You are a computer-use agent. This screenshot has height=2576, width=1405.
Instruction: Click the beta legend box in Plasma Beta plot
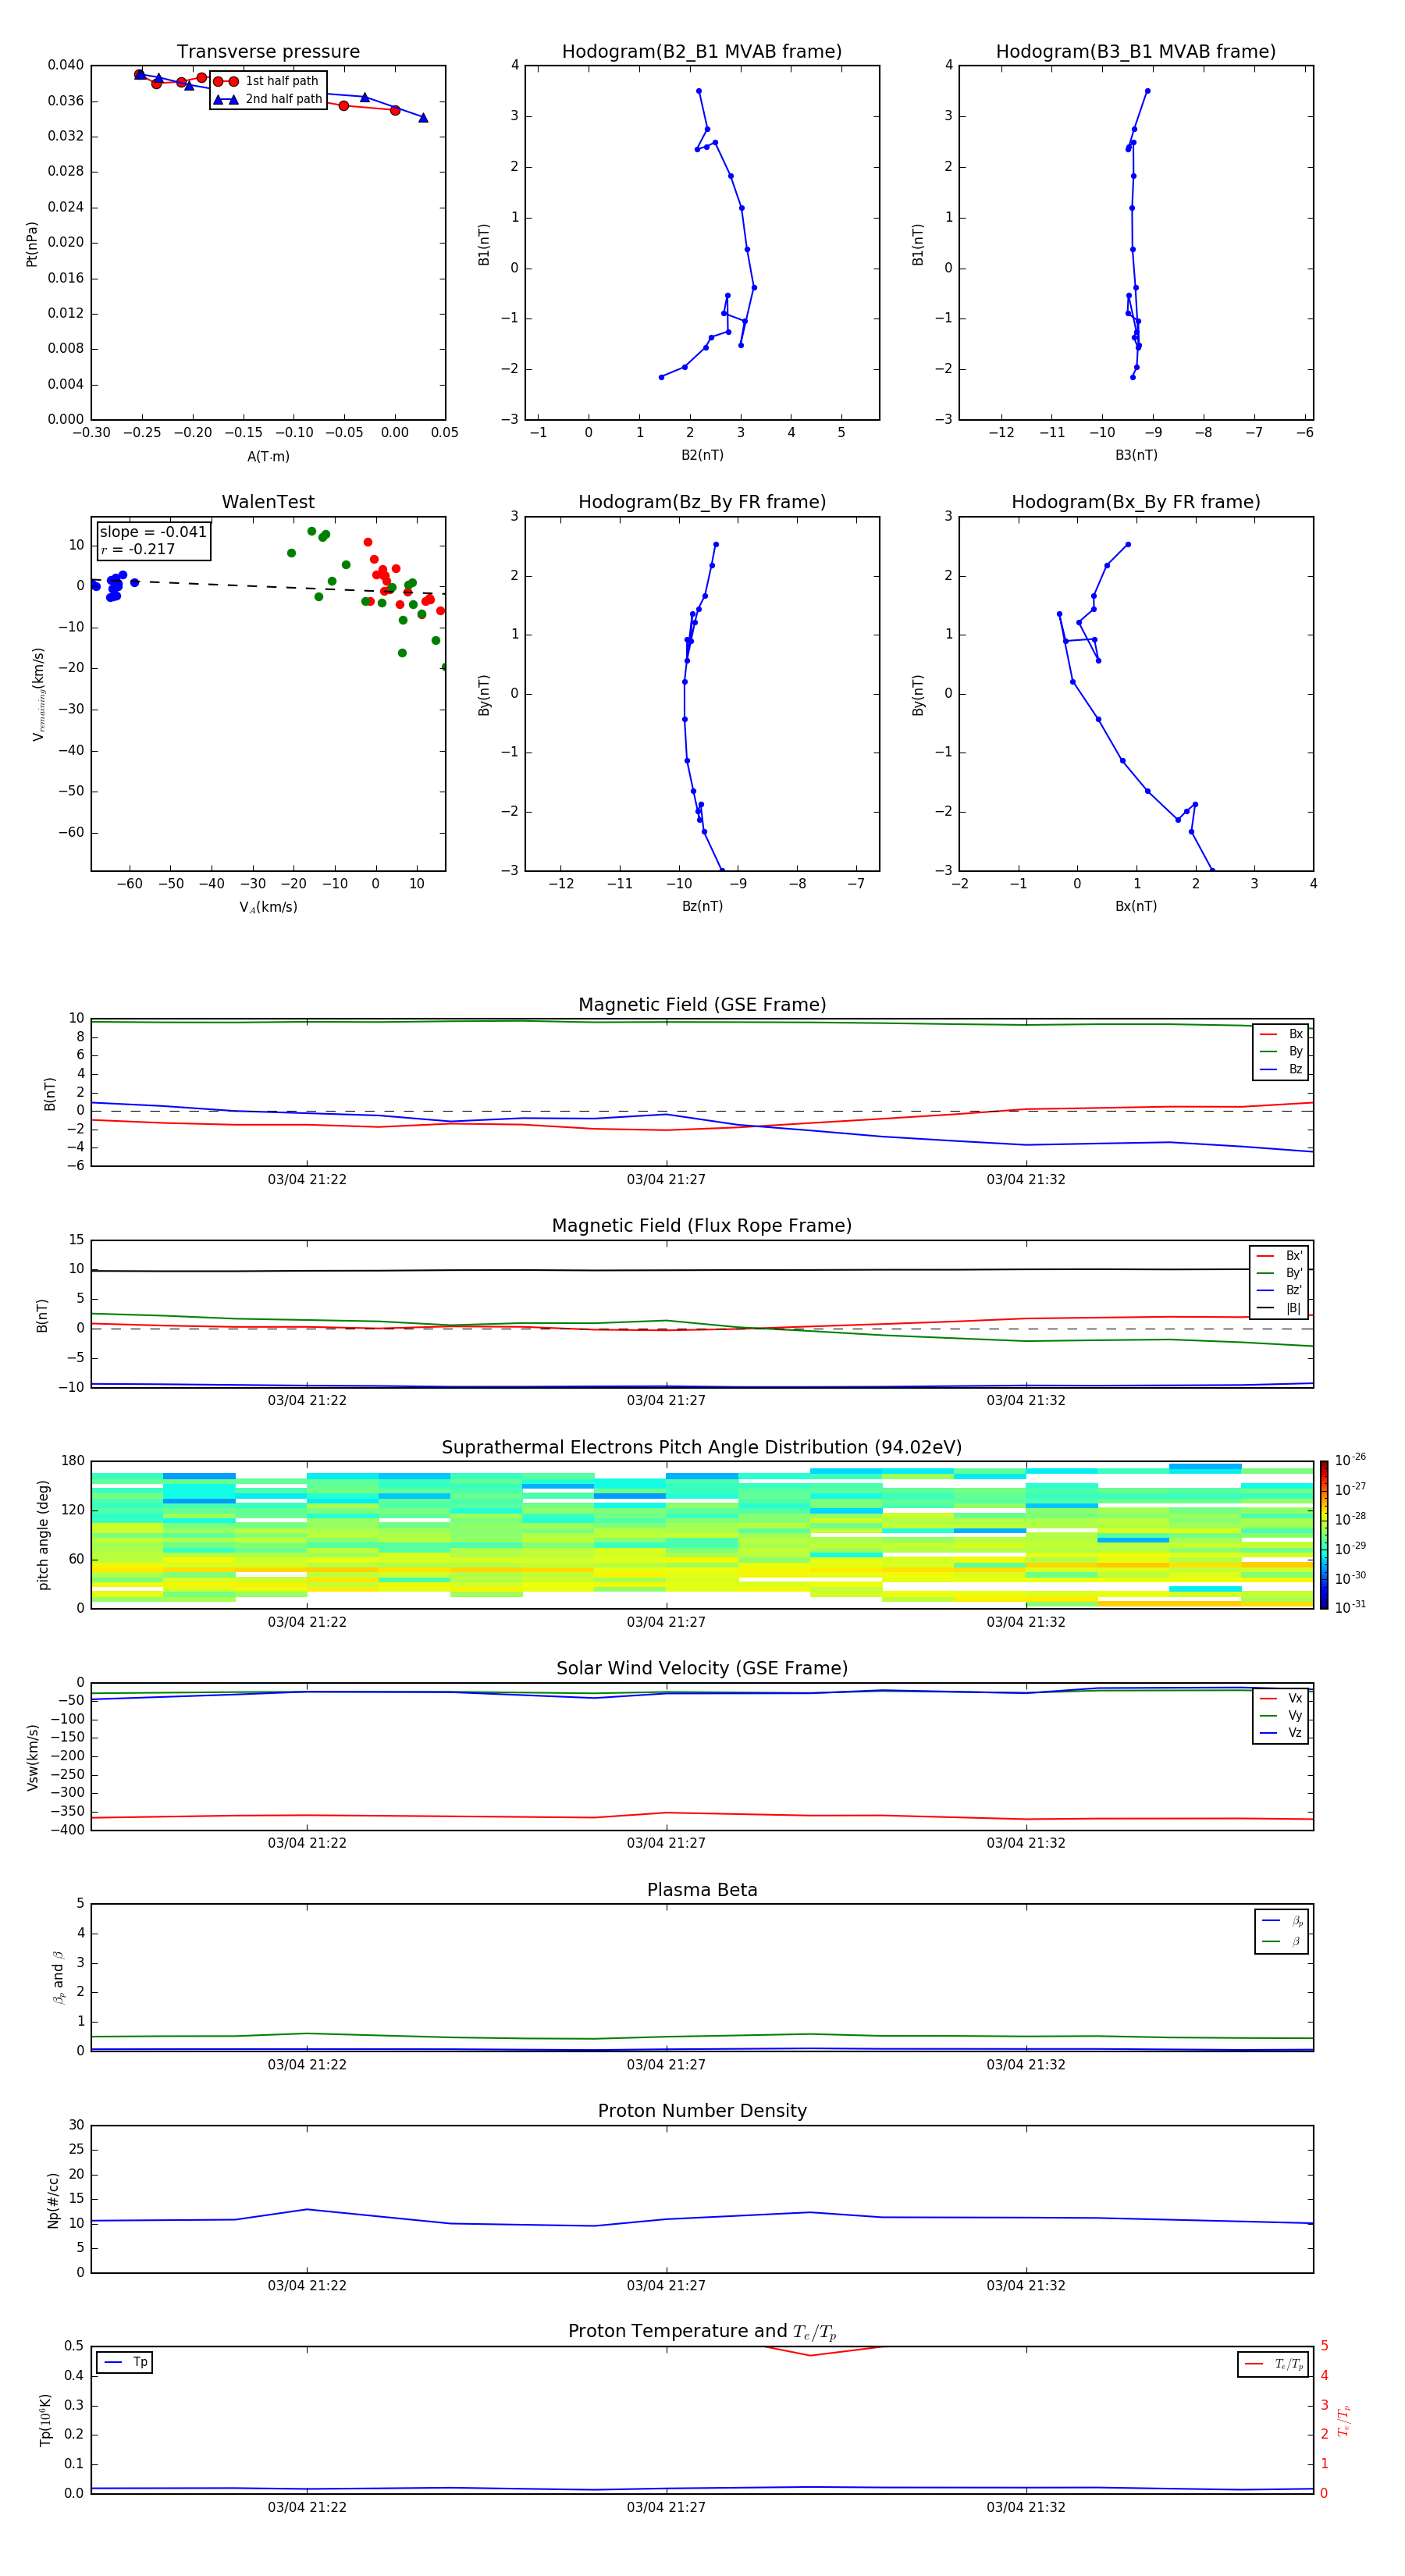coord(1282,1931)
